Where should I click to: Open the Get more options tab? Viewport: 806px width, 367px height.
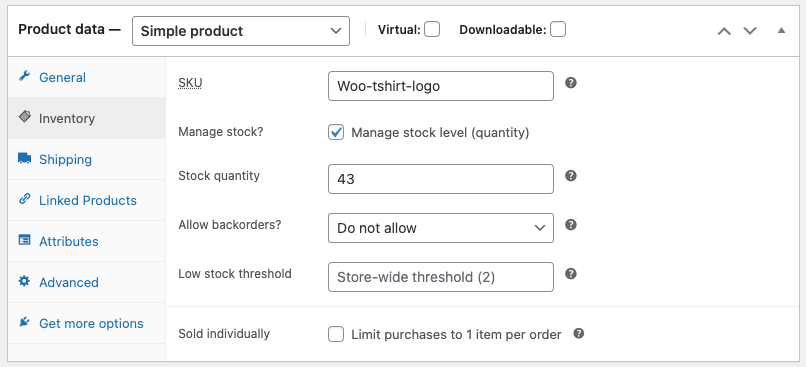point(86,323)
